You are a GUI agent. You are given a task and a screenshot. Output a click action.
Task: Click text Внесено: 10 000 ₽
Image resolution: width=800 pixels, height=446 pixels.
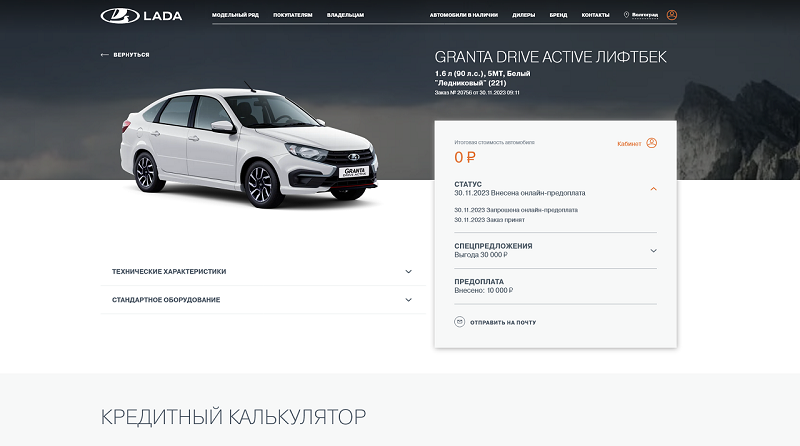tap(484, 290)
